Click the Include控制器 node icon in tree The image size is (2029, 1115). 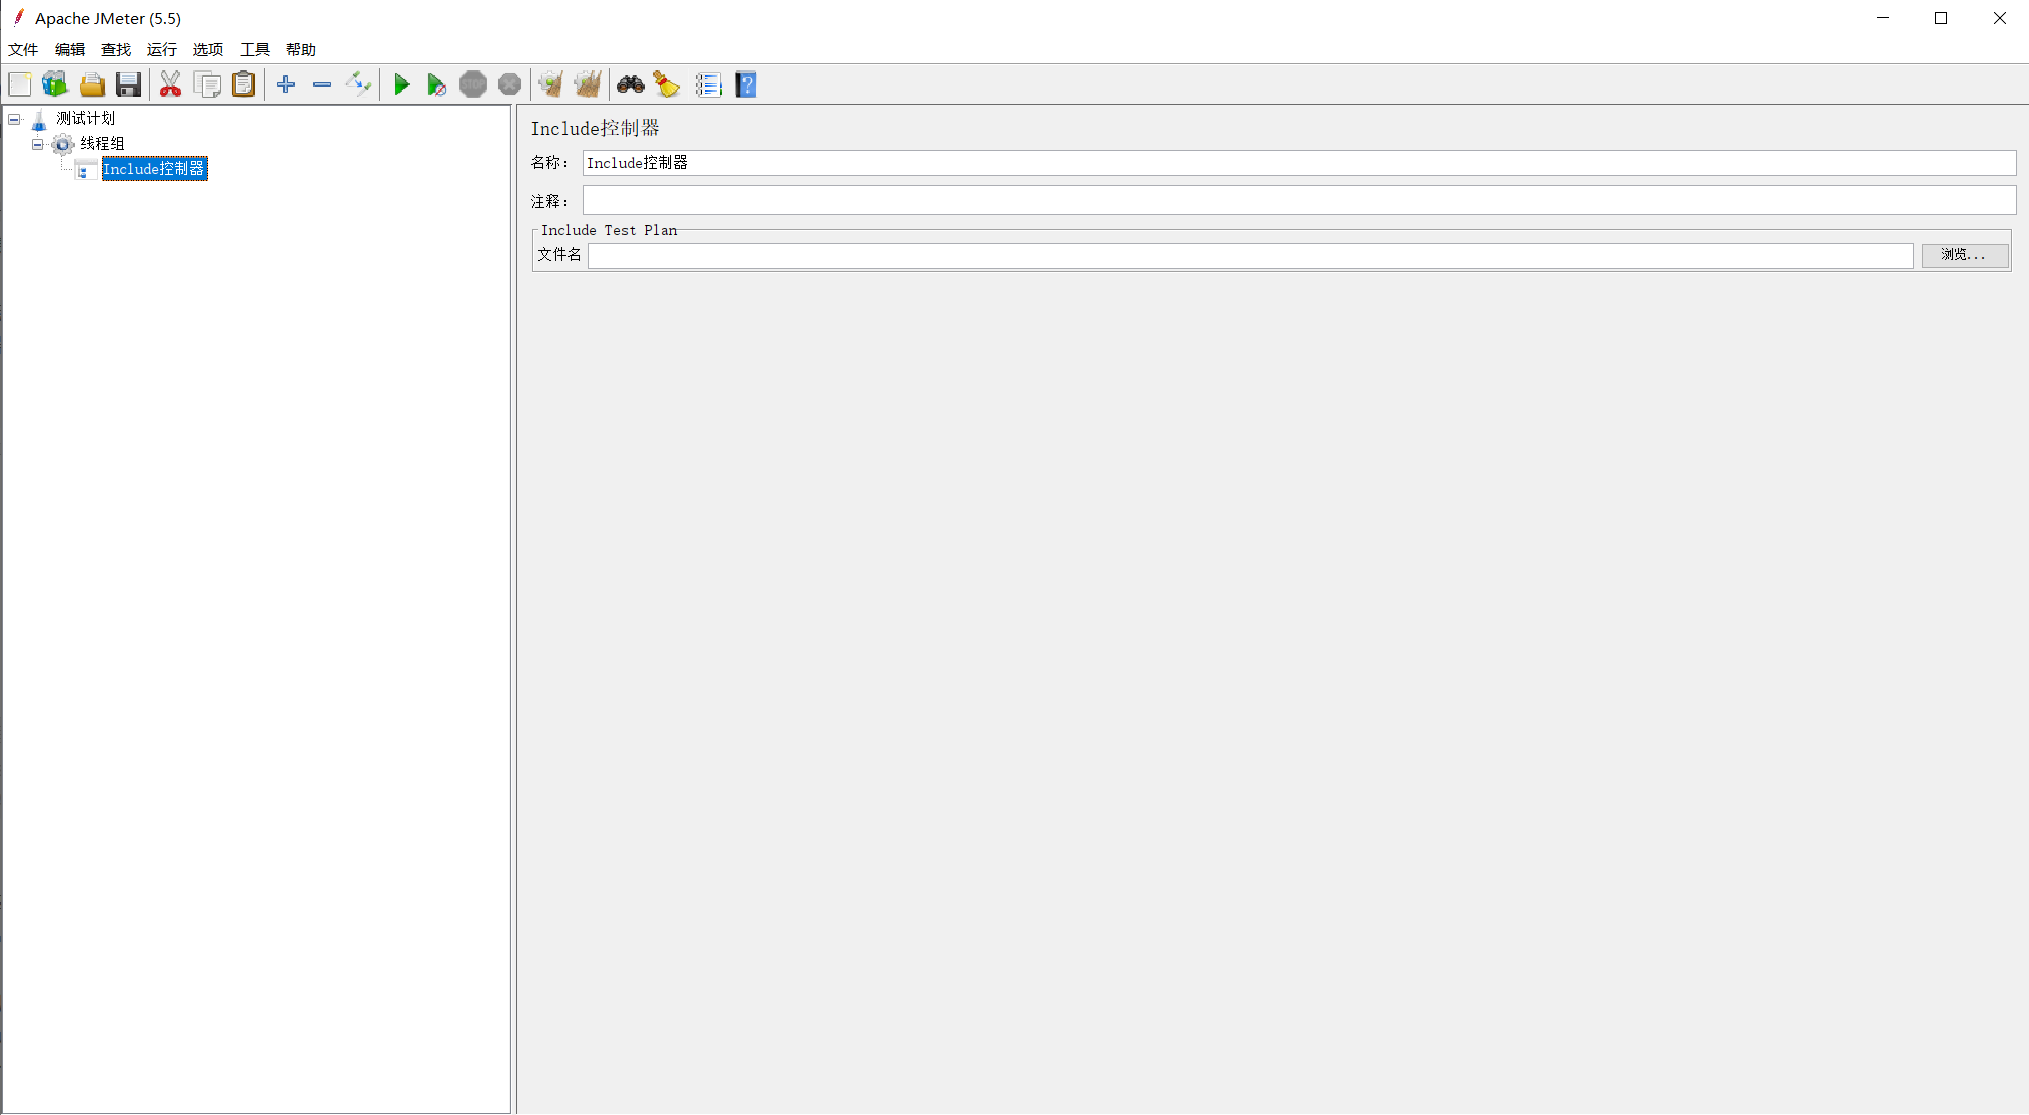(86, 169)
